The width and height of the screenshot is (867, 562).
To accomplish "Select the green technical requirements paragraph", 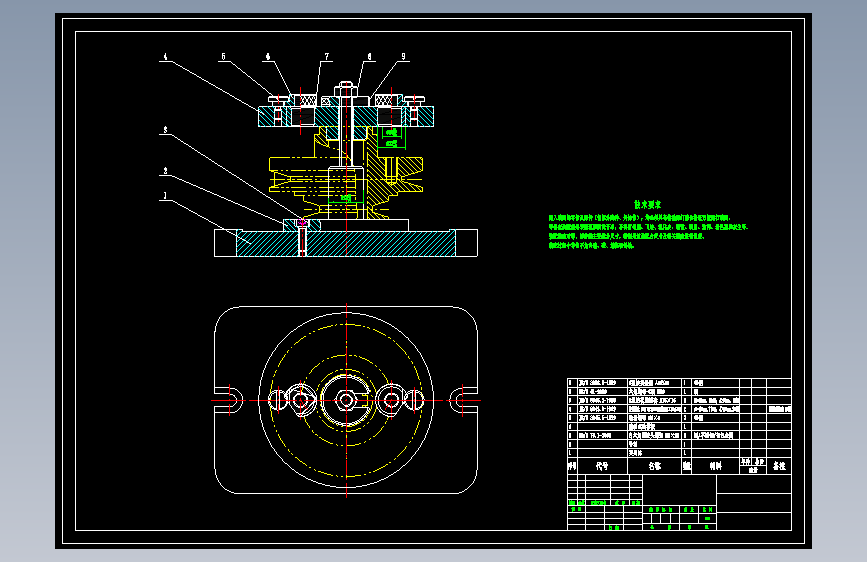I will click(647, 232).
